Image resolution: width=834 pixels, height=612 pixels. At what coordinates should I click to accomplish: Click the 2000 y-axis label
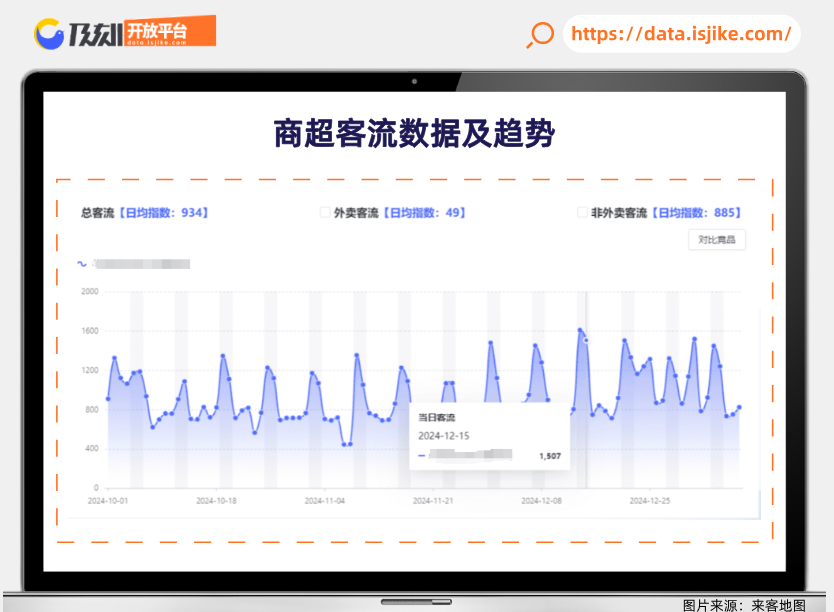[90, 292]
